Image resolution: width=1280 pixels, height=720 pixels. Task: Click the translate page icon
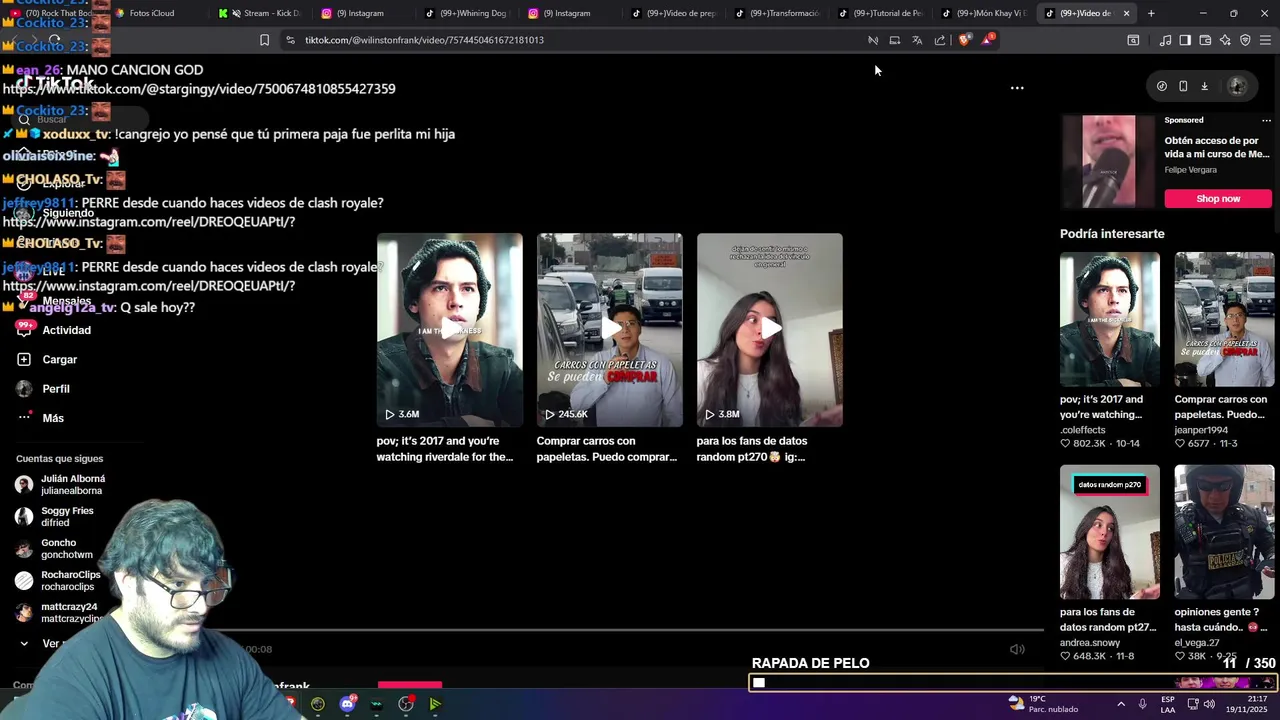tap(917, 40)
